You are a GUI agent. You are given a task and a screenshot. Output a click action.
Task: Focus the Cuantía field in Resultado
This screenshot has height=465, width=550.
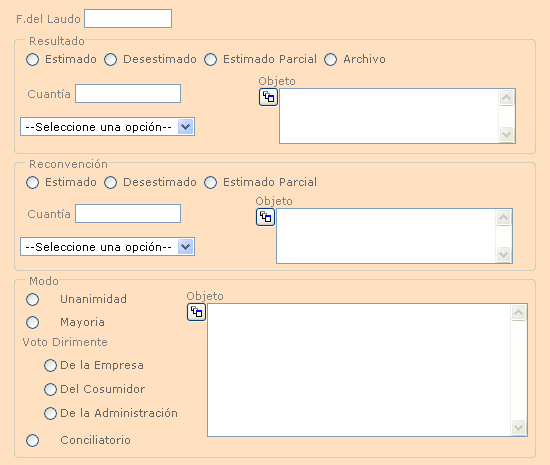coord(128,94)
